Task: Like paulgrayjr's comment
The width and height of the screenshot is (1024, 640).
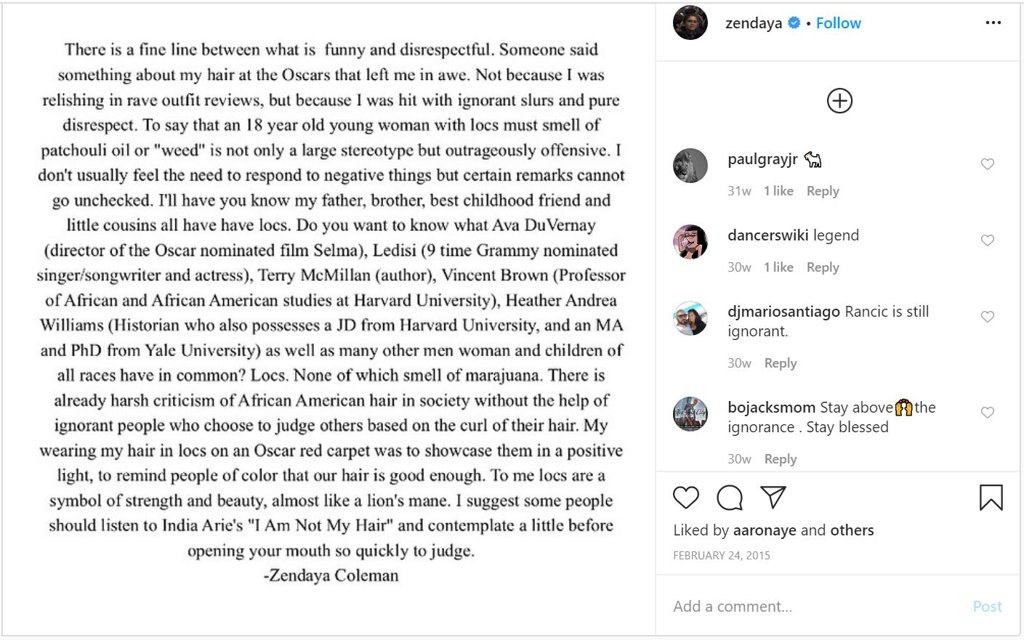Action: 987,165
